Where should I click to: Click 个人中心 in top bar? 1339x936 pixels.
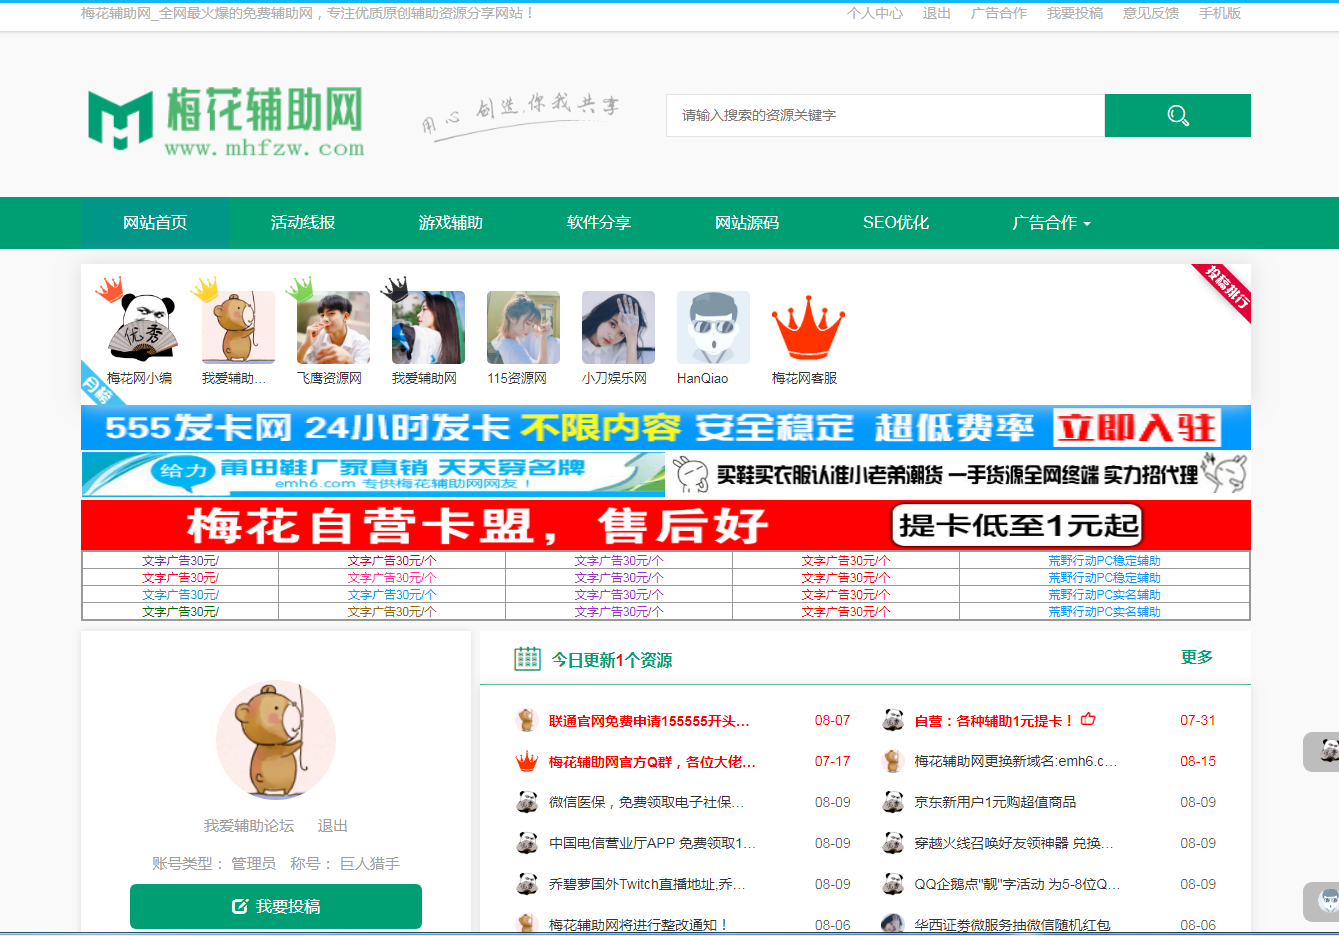875,13
